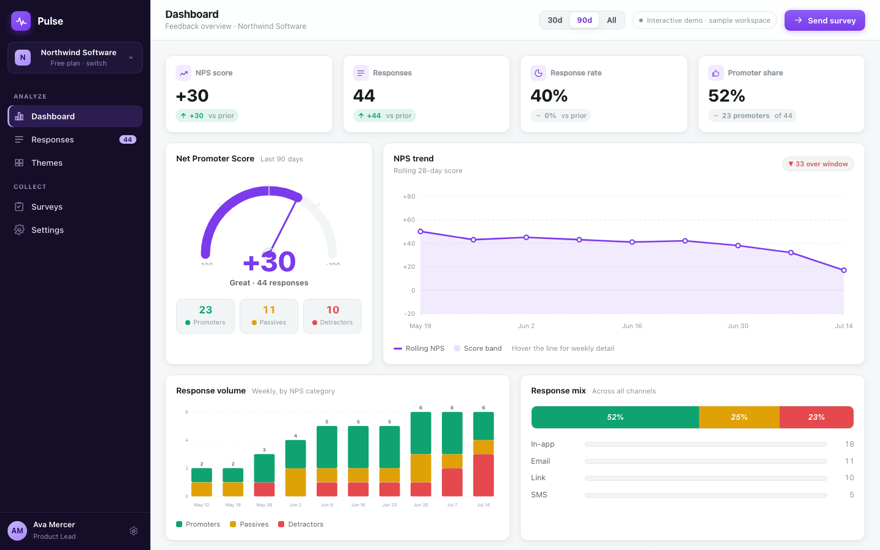
Task: Click the 44 badge next to Responses
Action: tap(127, 139)
